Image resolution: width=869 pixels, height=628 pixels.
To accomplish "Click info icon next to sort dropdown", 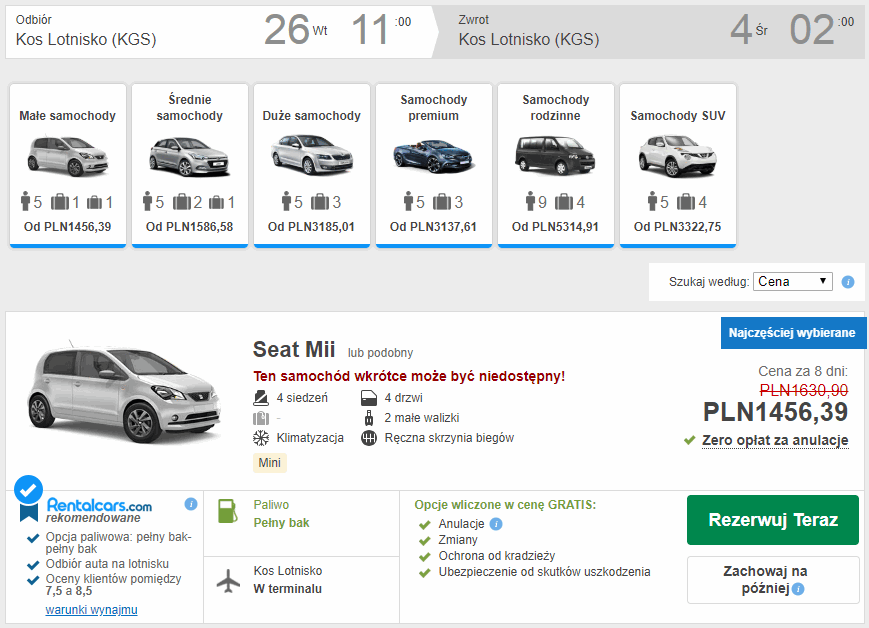I will pyautogui.click(x=848, y=282).
